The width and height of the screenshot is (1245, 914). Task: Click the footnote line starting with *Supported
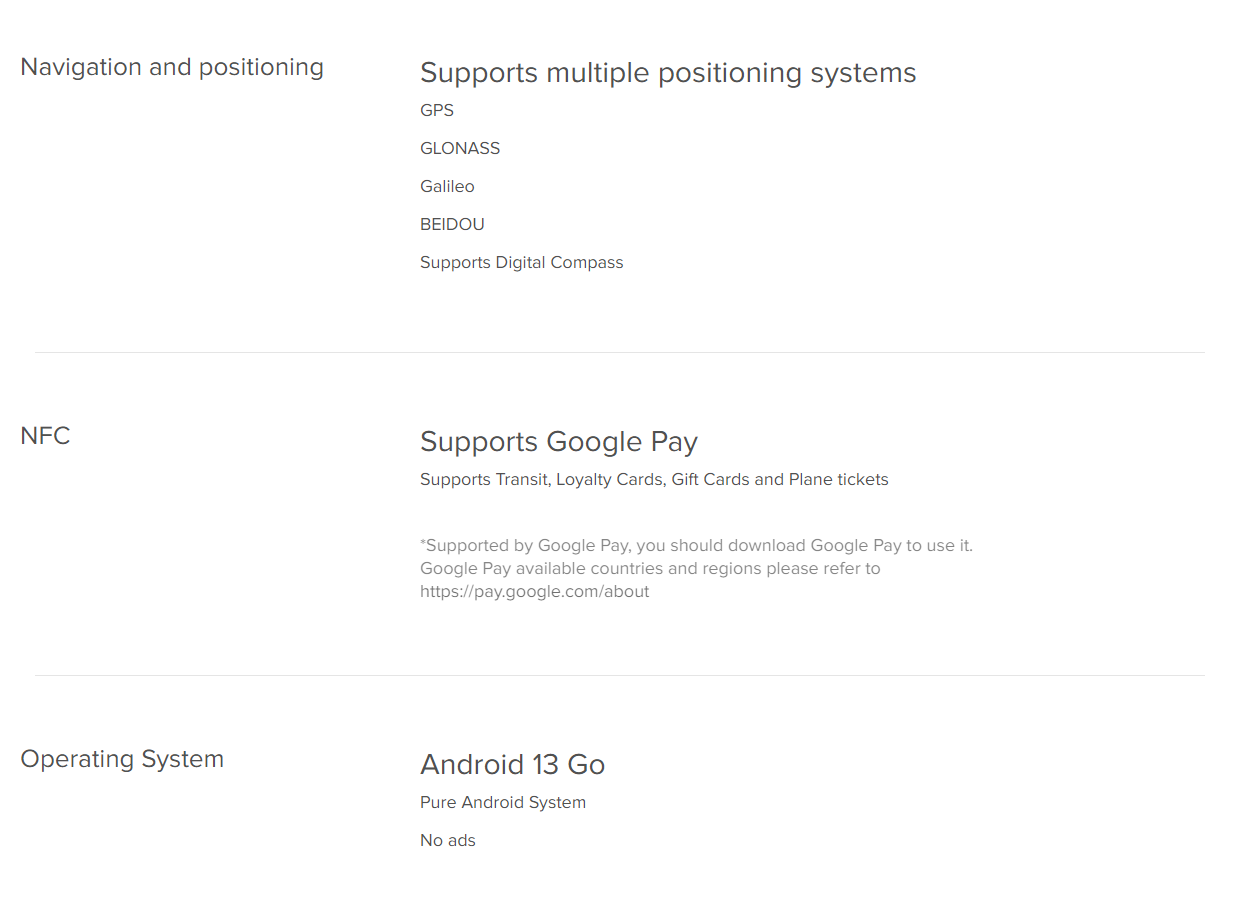tap(696, 545)
